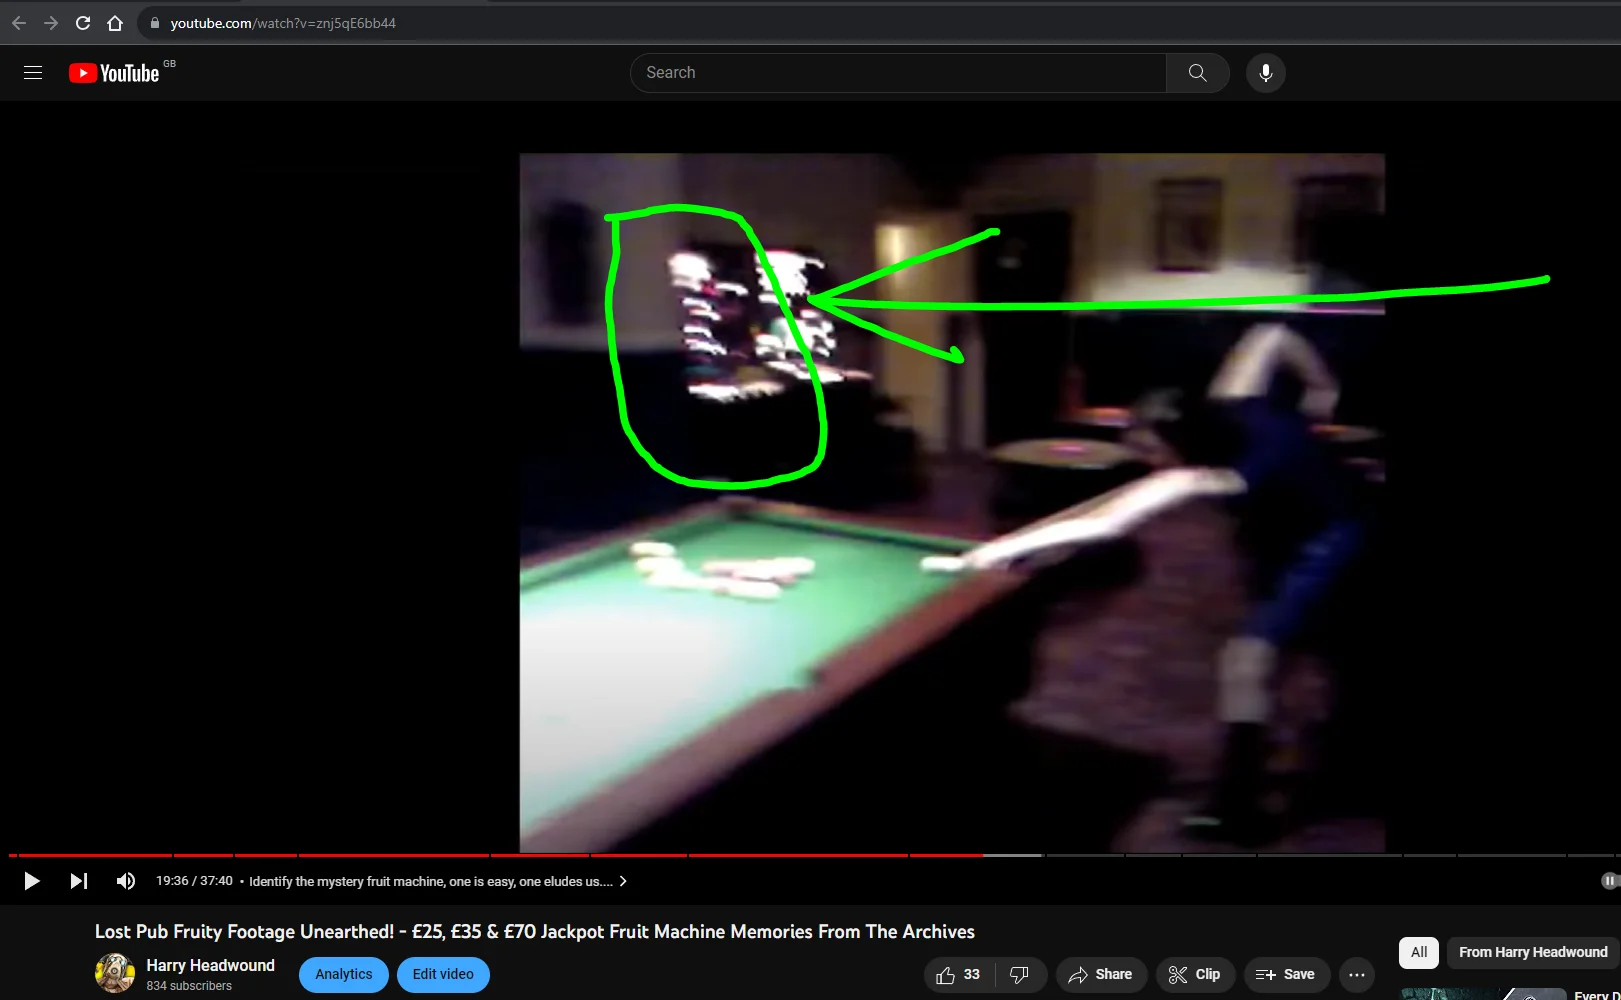
Task: Click the 19:36 / 37:40 time display
Action: (194, 881)
